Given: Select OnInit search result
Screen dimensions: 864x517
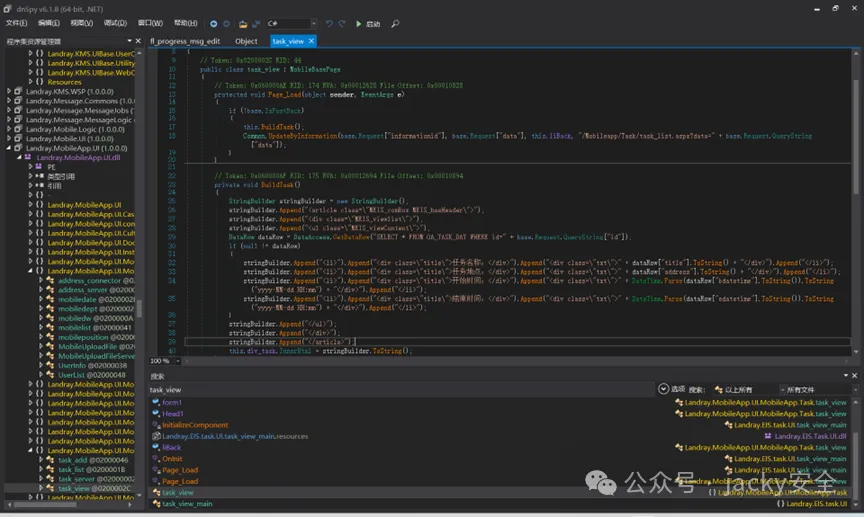Looking at the screenshot, I should click(172, 459).
